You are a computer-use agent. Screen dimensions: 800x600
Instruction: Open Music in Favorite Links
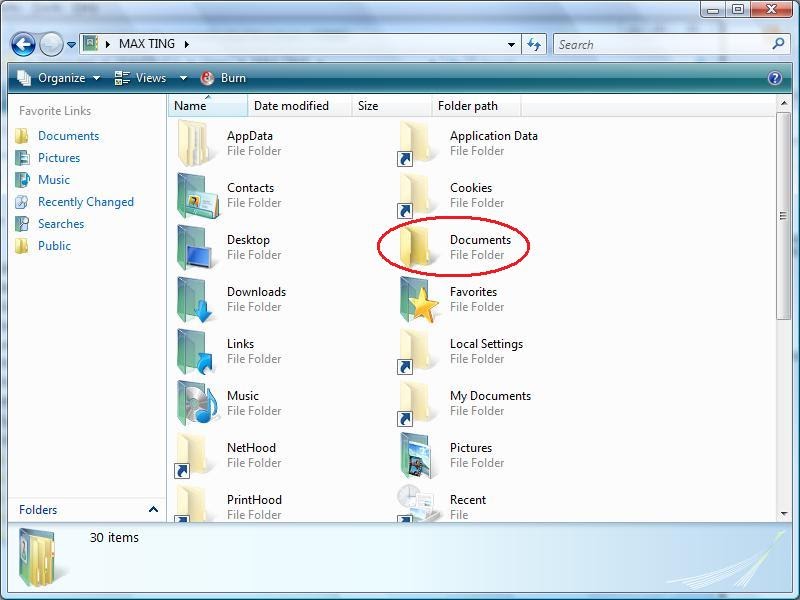pyautogui.click(x=54, y=180)
